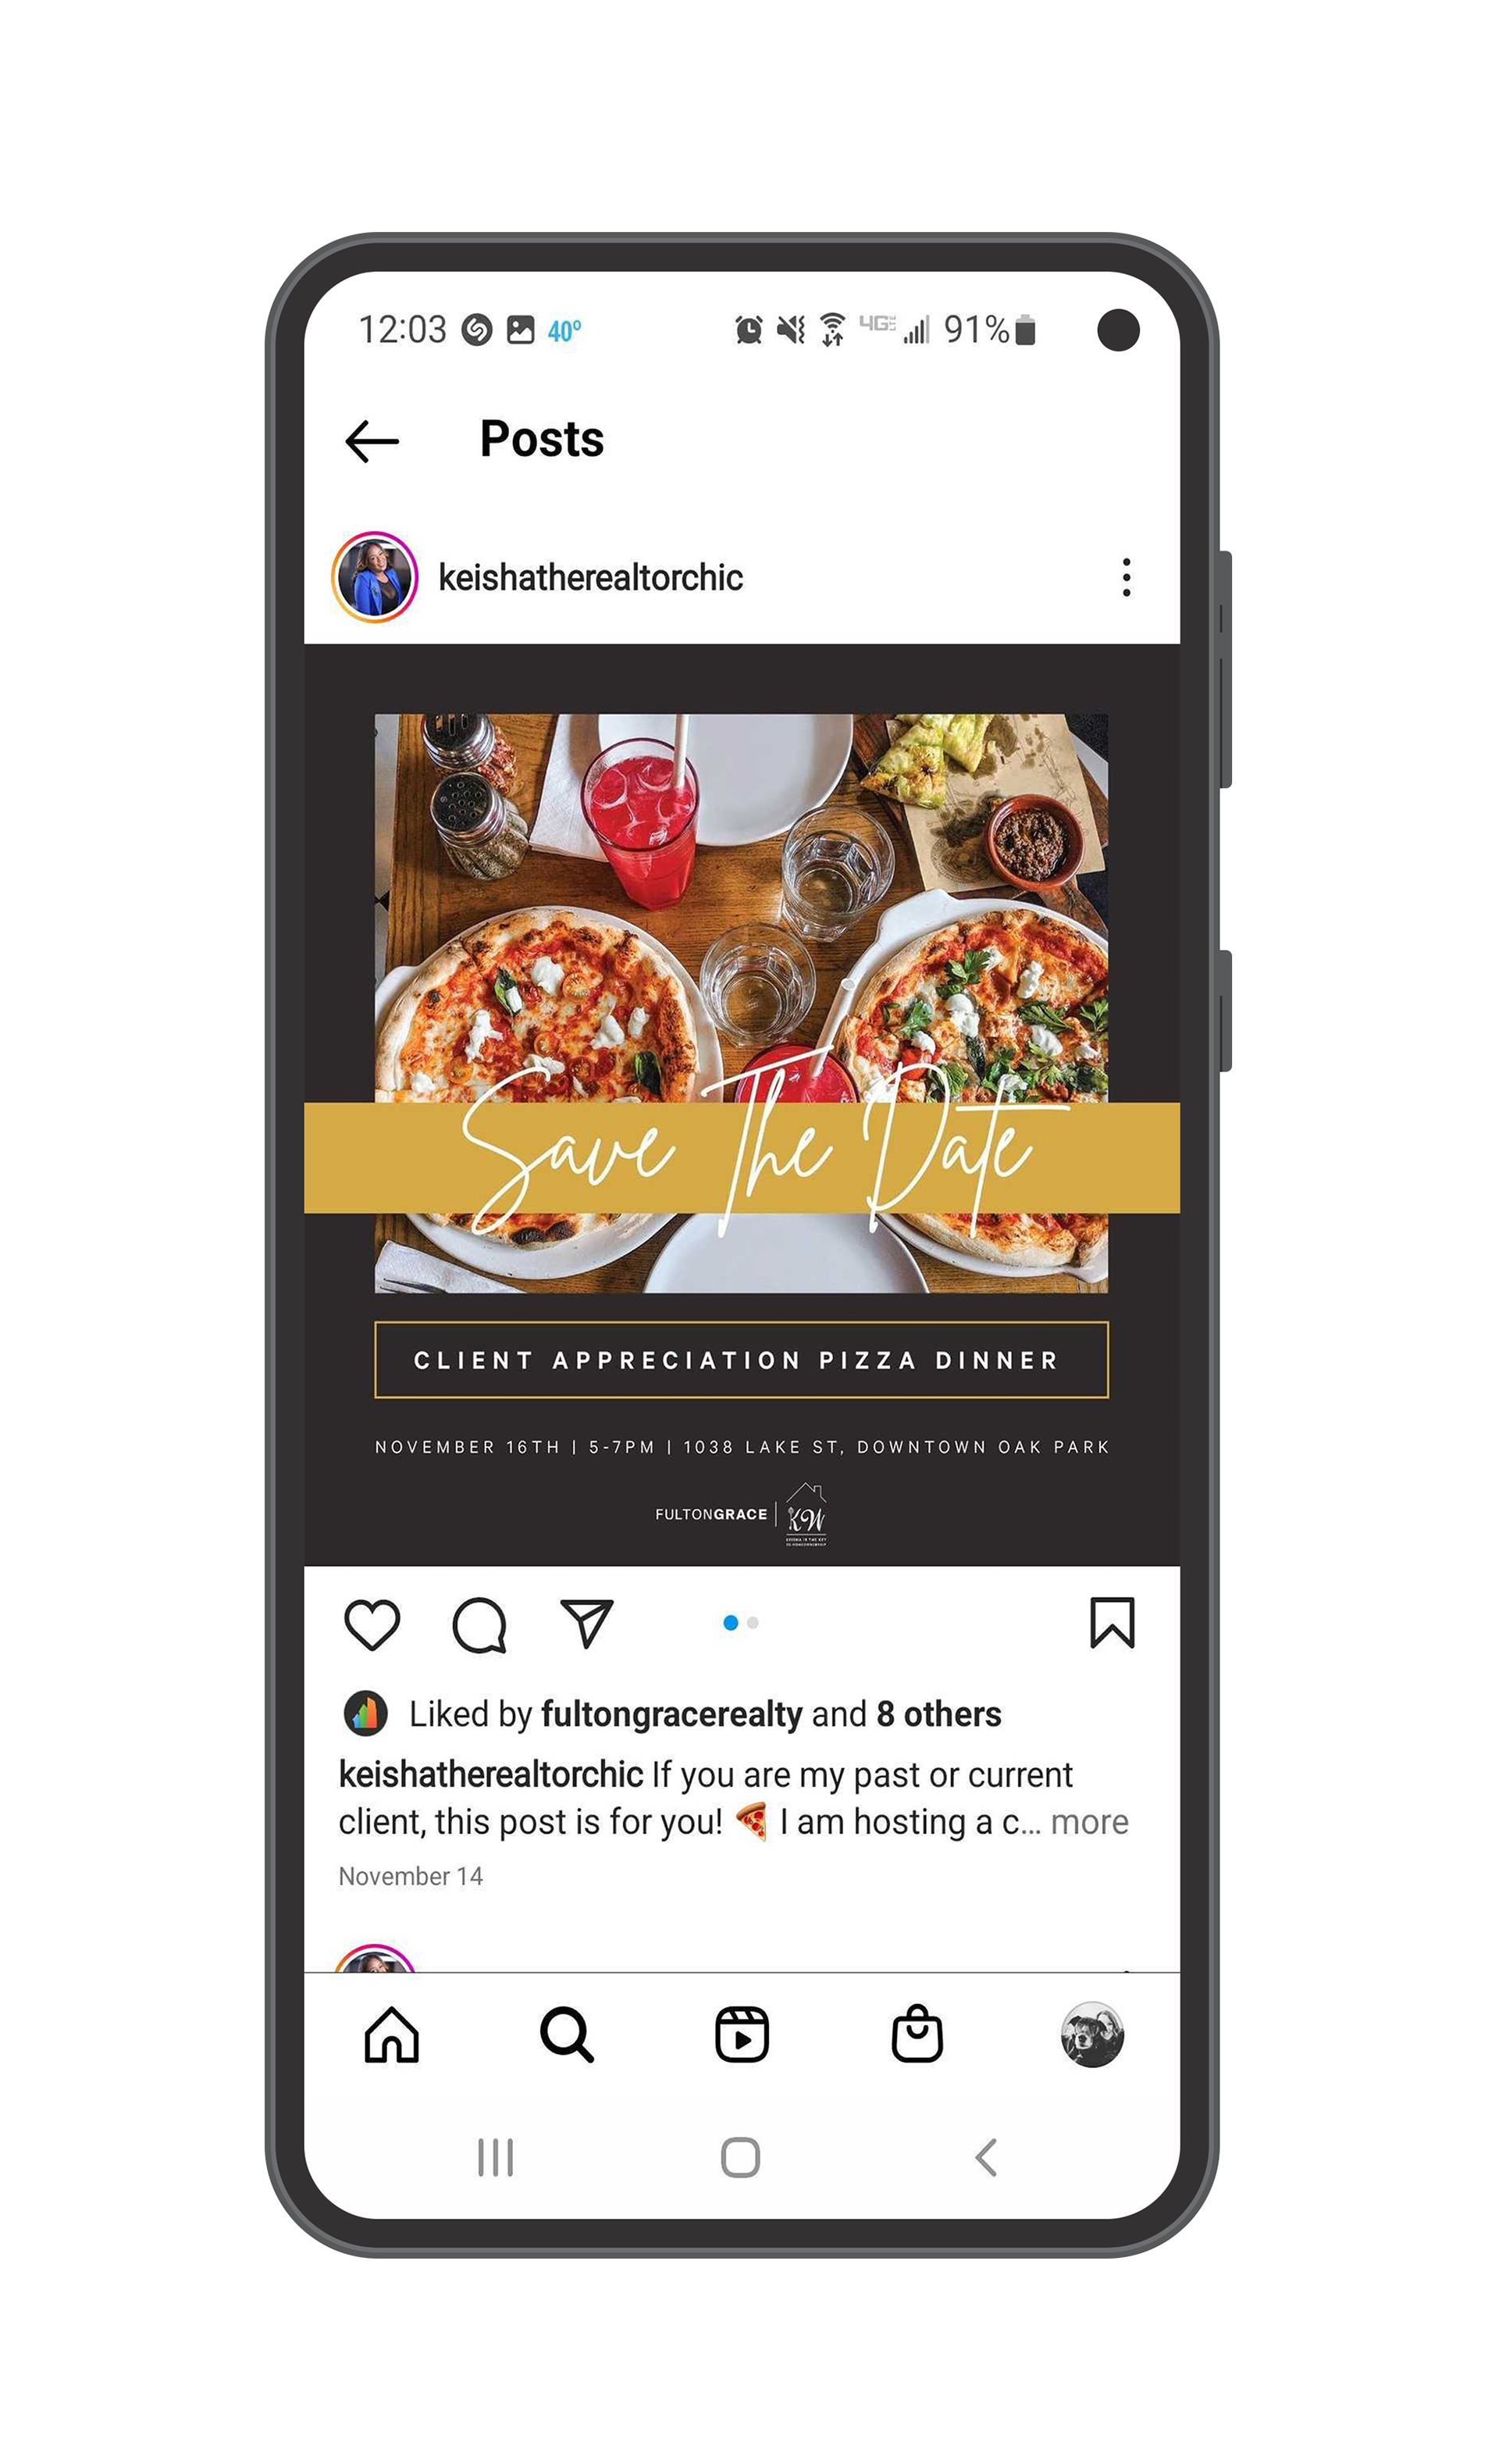Open comments with the speech bubble icon
This screenshot has height=2464, width=1499.
pos(480,1626)
